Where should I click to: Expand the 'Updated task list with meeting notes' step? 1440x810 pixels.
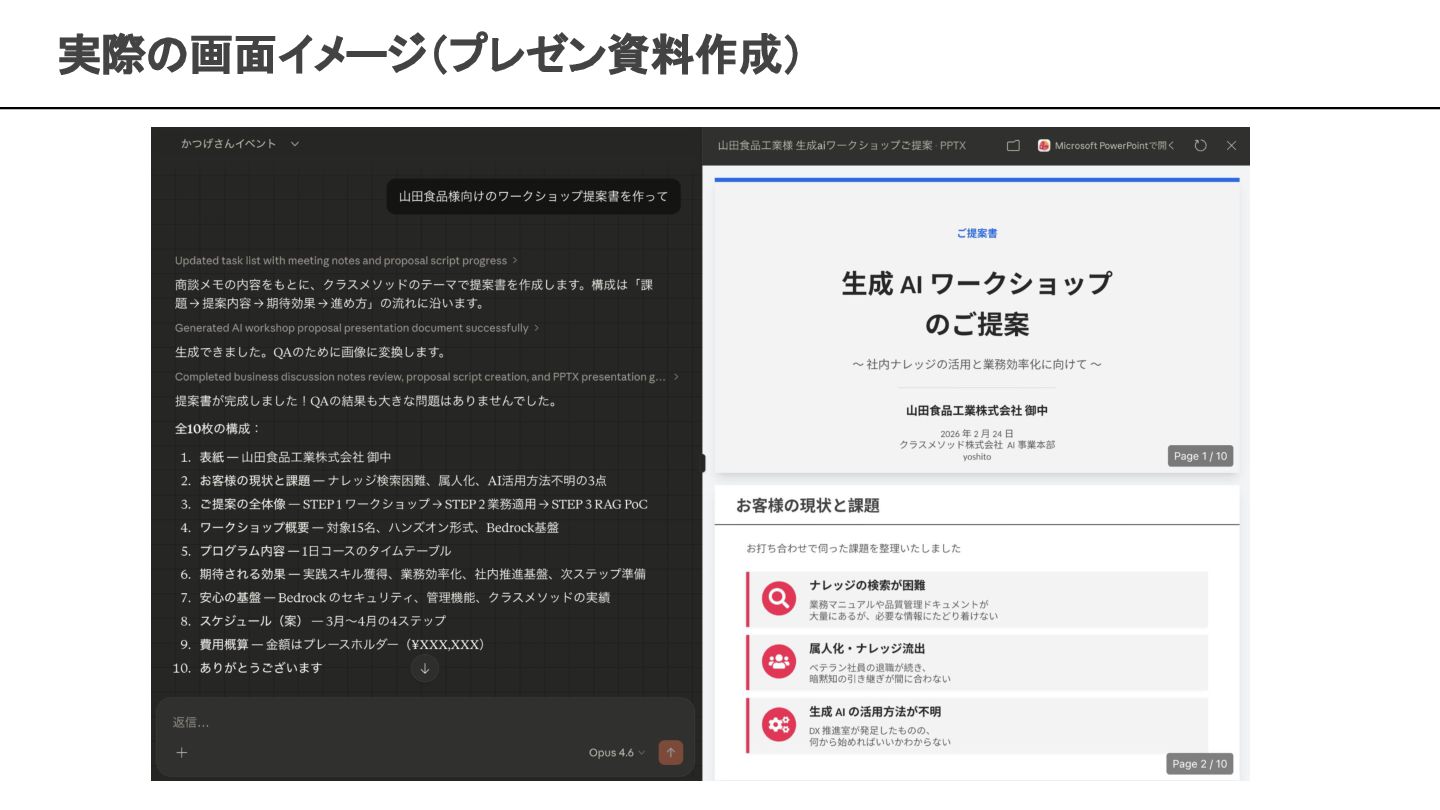point(346,261)
